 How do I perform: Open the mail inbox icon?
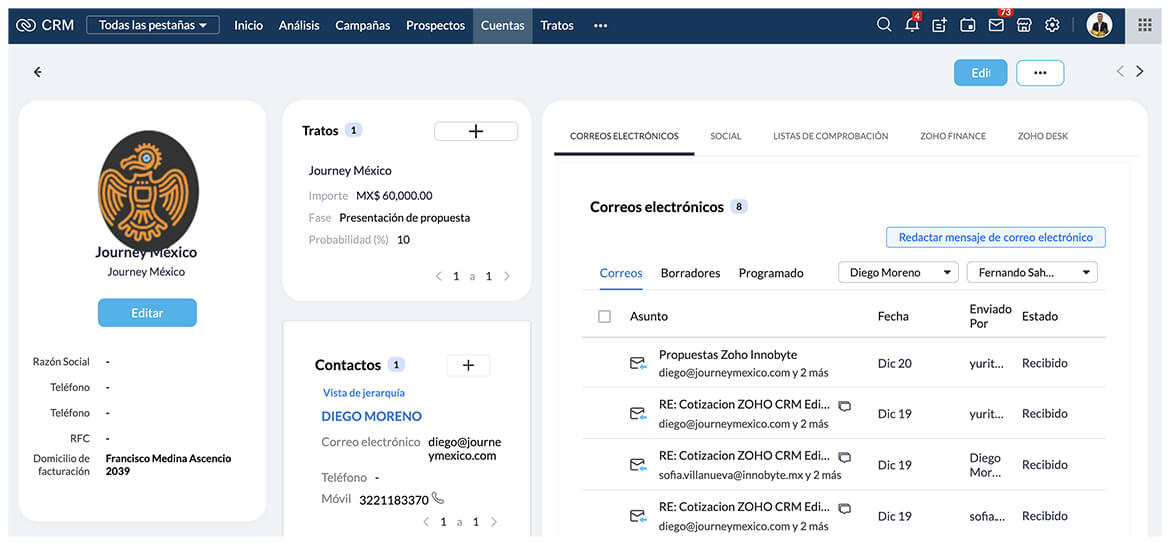click(996, 25)
